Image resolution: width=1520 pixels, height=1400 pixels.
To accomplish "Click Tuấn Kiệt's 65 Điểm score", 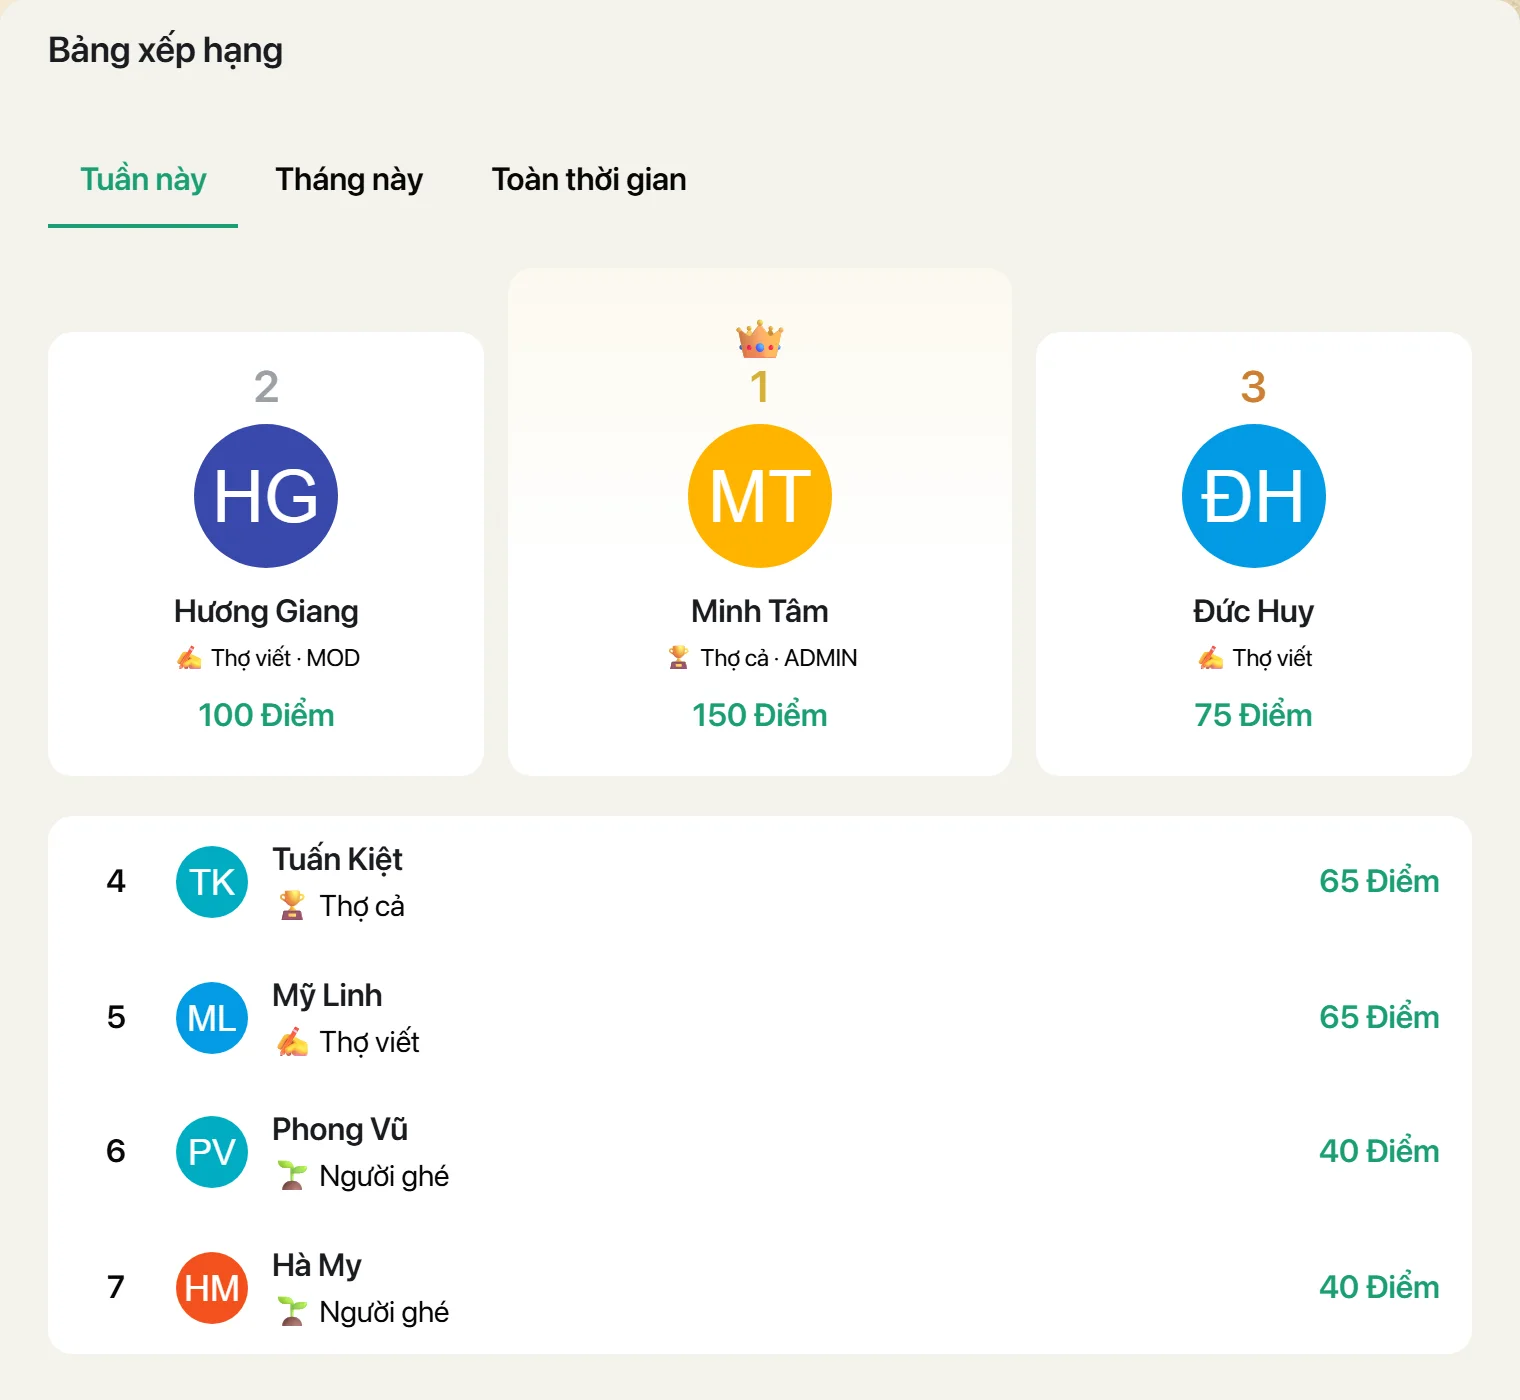I will pyautogui.click(x=1379, y=881).
